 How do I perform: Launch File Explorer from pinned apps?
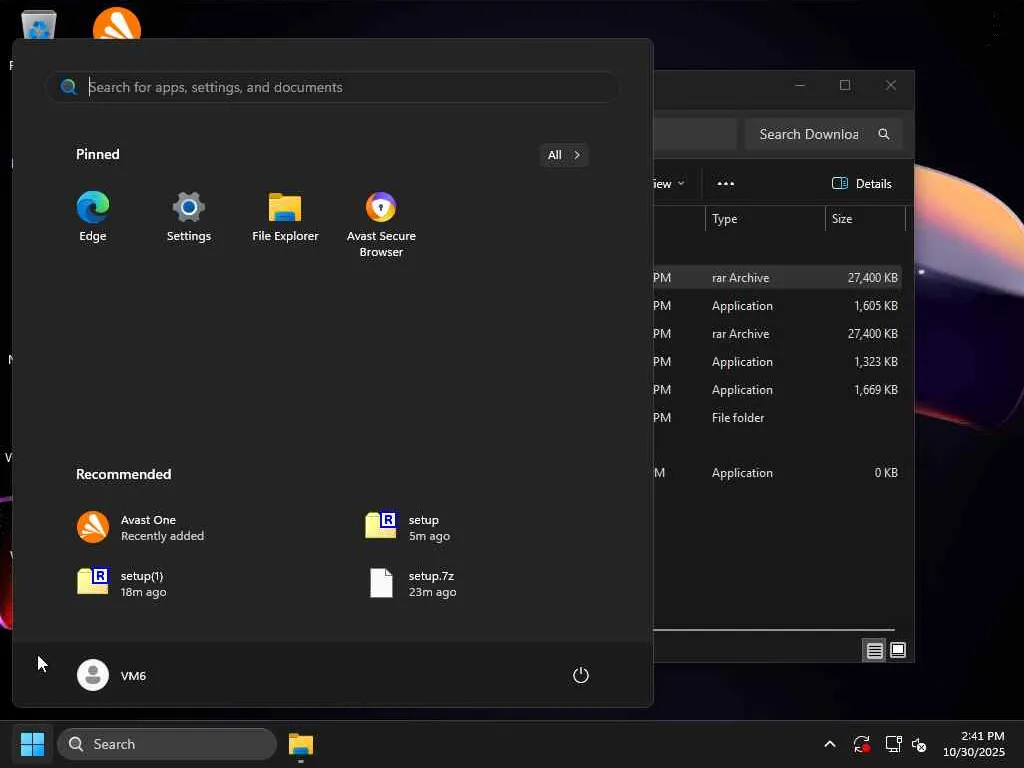(285, 217)
